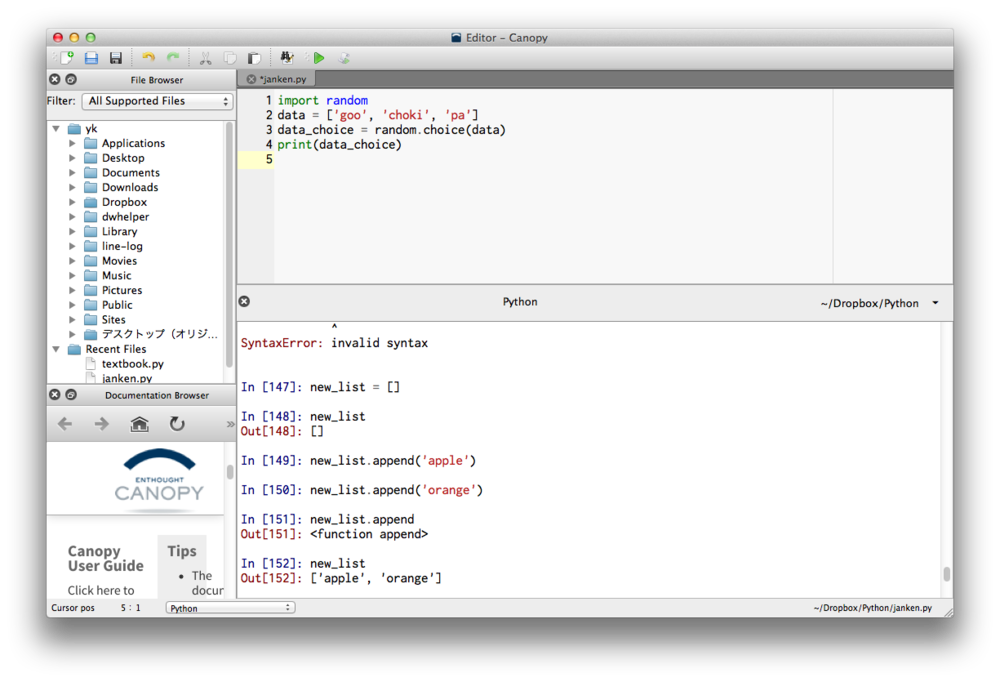Click the Python console scrollbar thumb
Screen dimensions: 1000x682
tap(946, 574)
